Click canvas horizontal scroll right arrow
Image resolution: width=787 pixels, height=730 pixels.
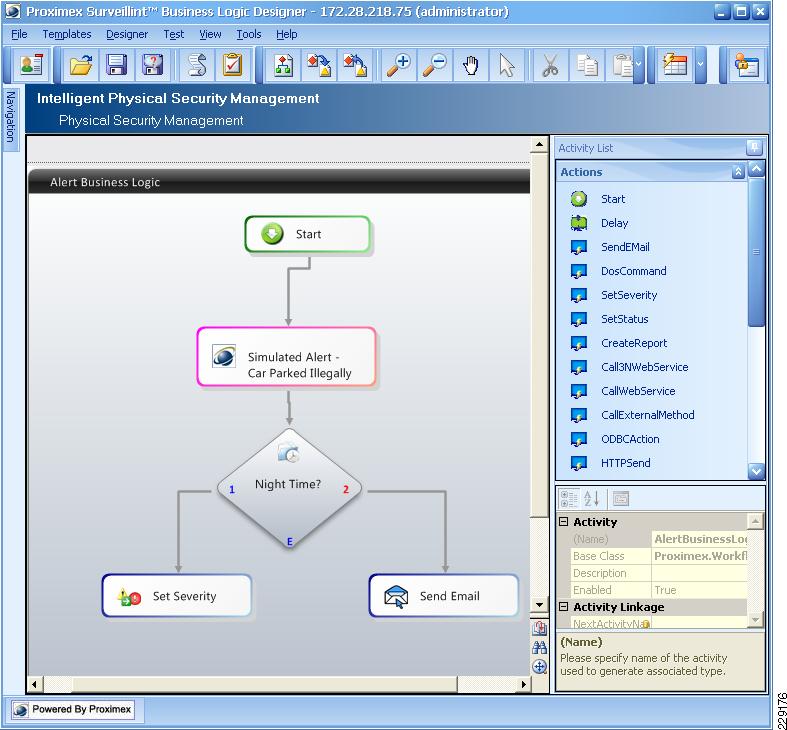523,684
